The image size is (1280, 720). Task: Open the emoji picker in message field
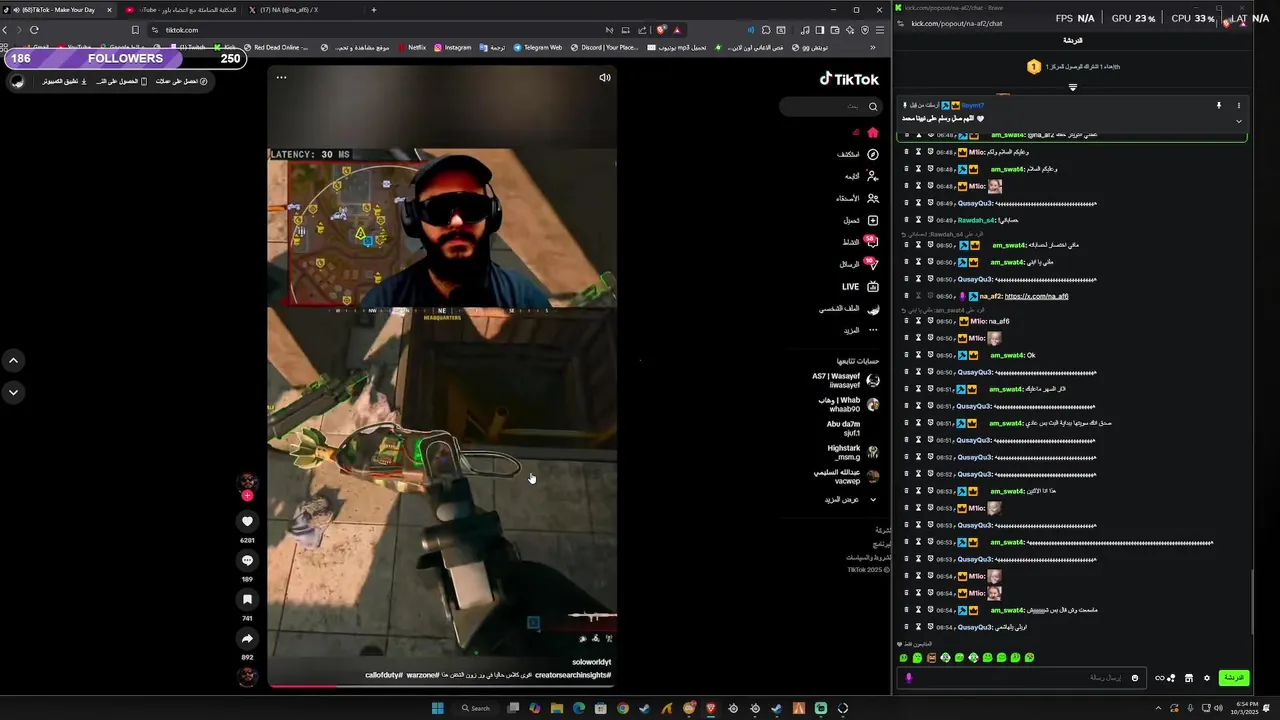point(1134,678)
